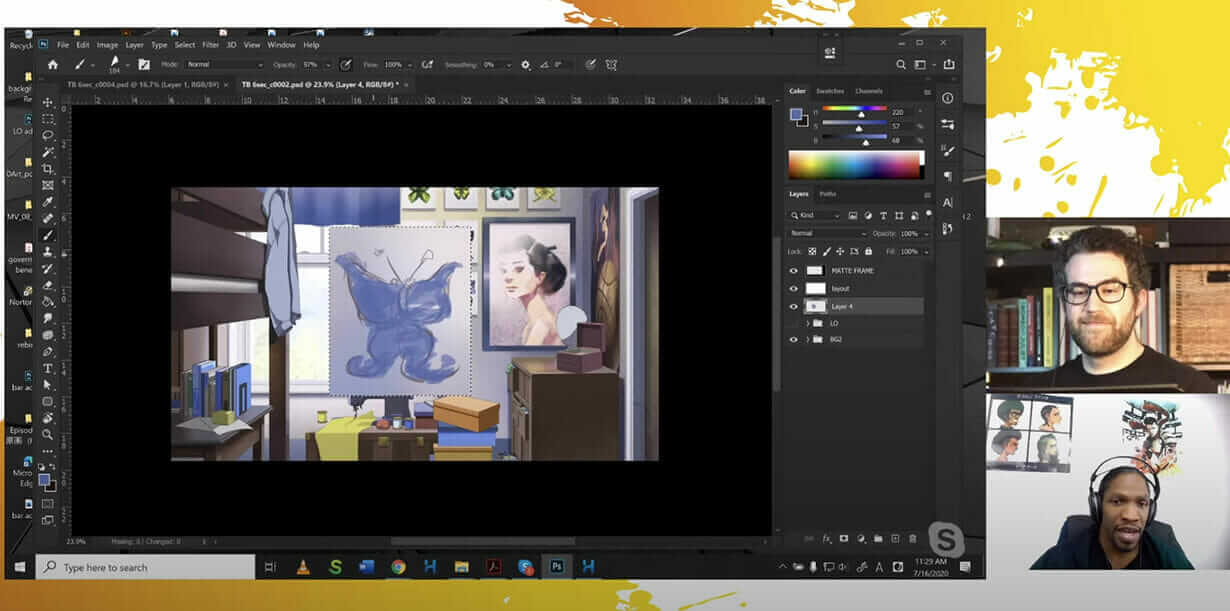Click the Home icon in options bar
Screen dimensions: 1230x611
[x=52, y=64]
